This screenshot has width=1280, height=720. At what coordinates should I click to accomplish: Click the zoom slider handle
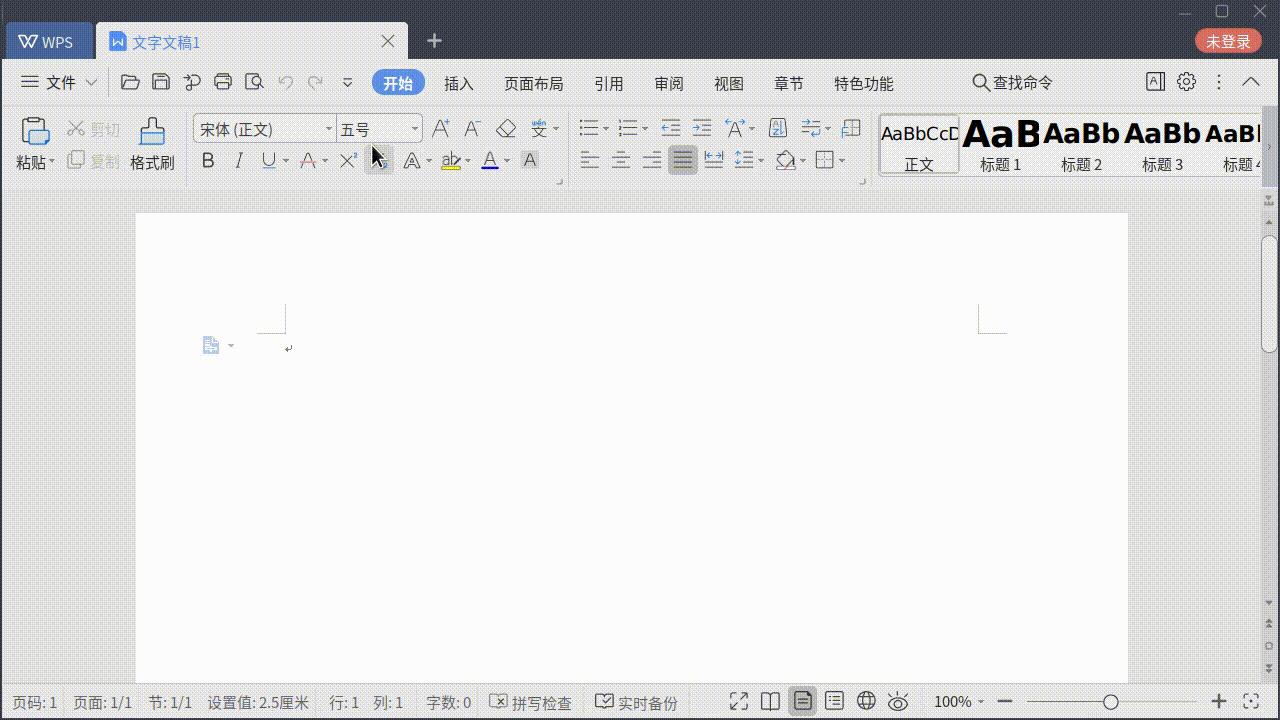click(x=1110, y=702)
